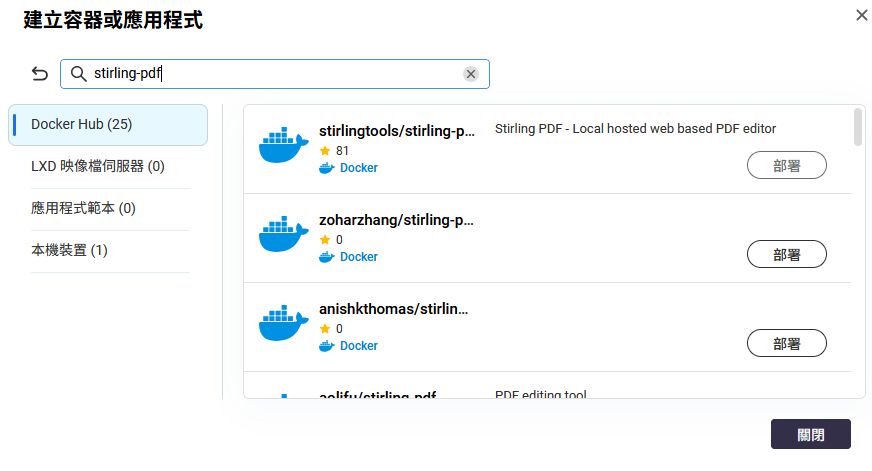Deploy the stirlingtools/stirling-pdf image
Viewport: 872px width, 471px height.
[786, 165]
